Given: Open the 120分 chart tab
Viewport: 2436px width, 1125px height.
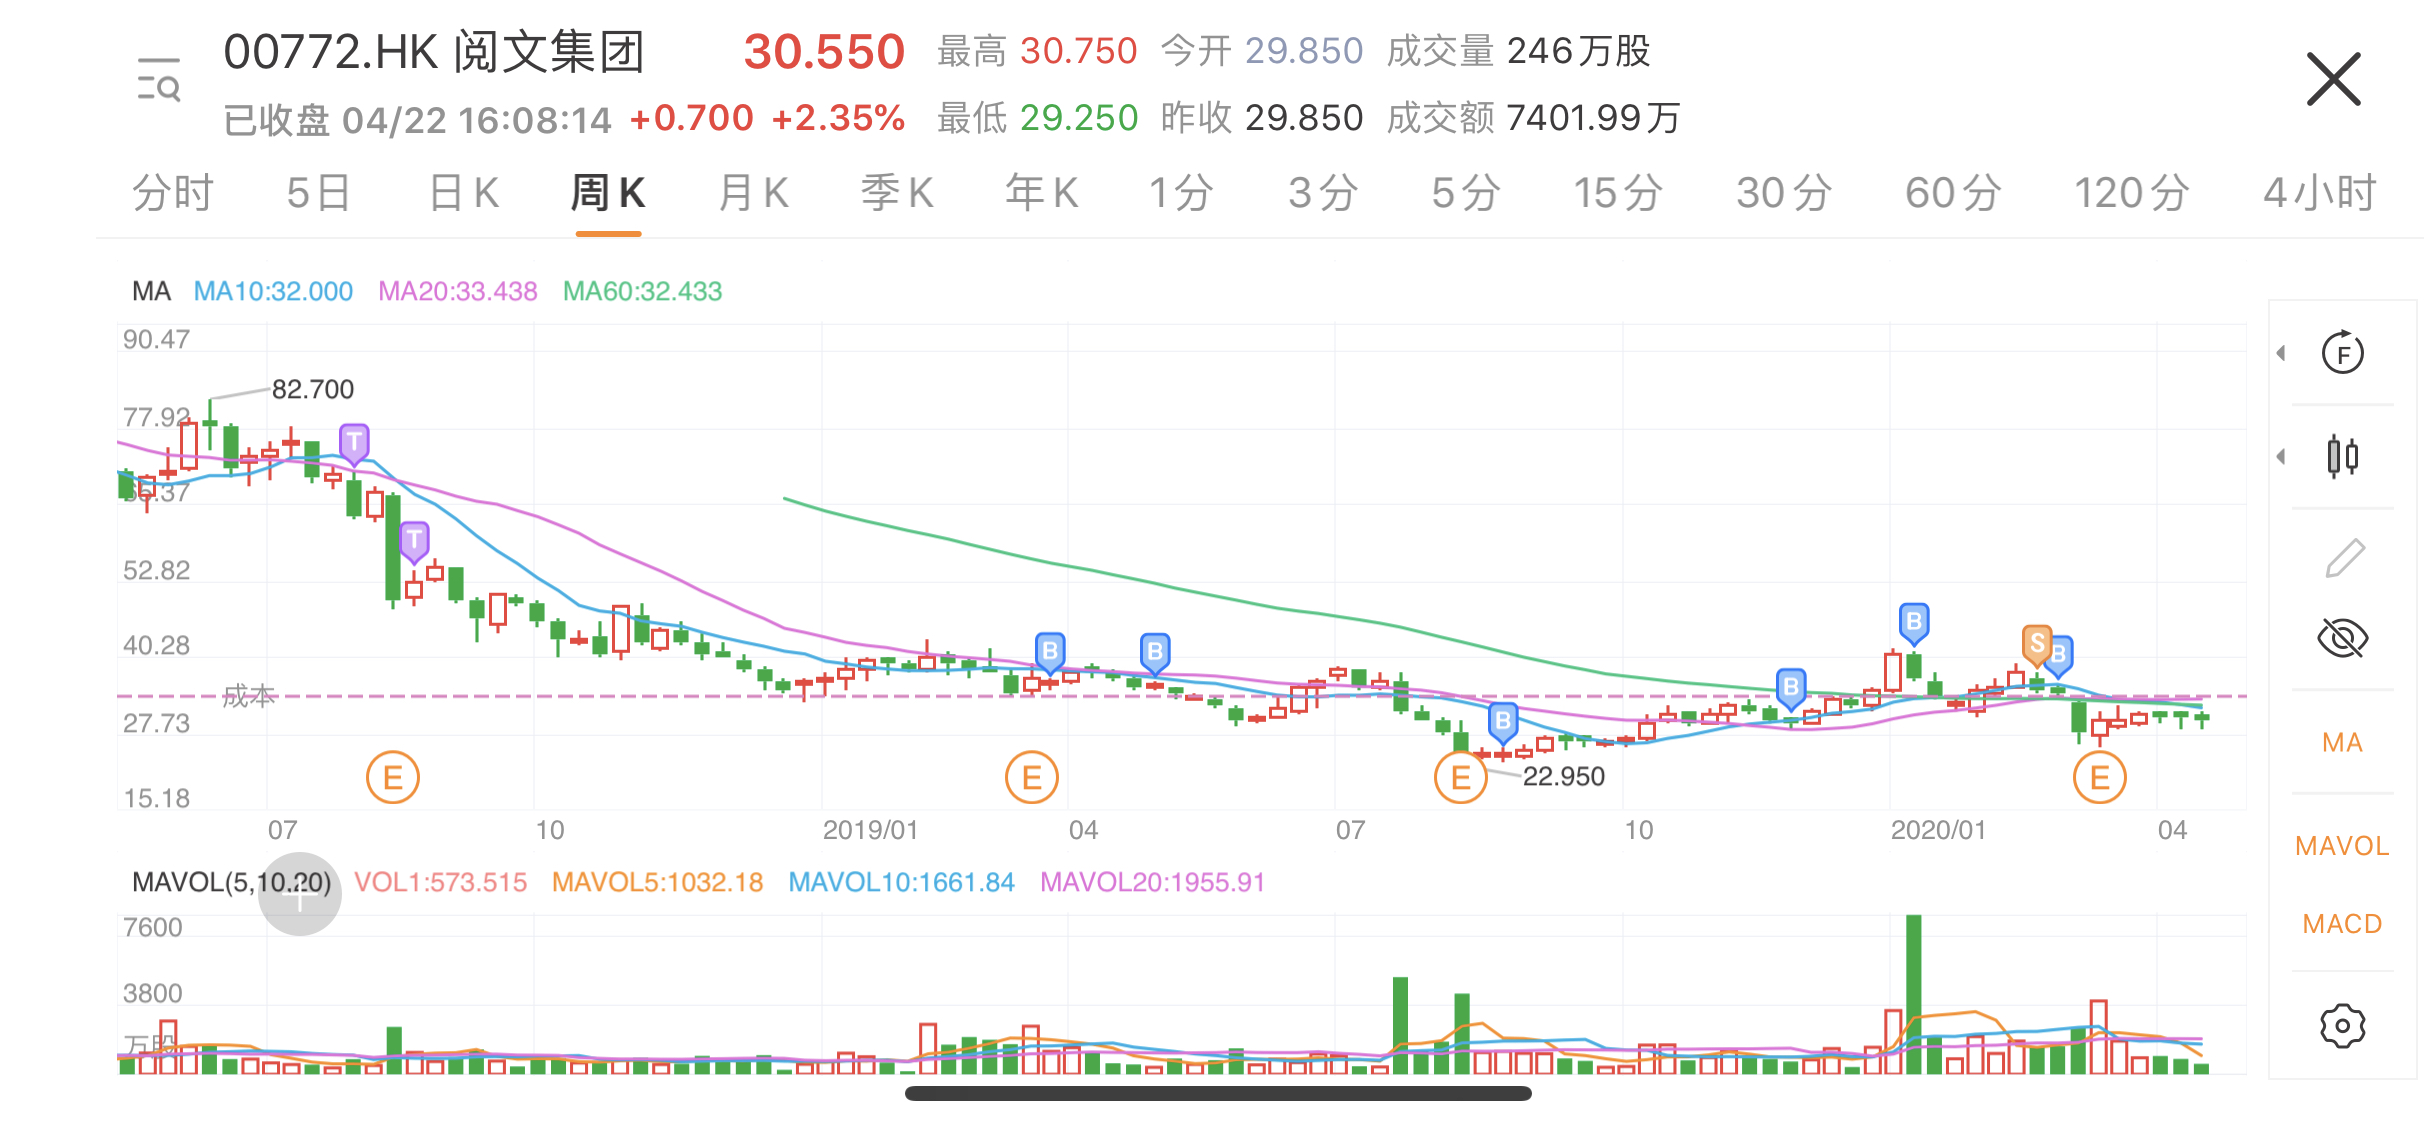Looking at the screenshot, I should (2132, 193).
